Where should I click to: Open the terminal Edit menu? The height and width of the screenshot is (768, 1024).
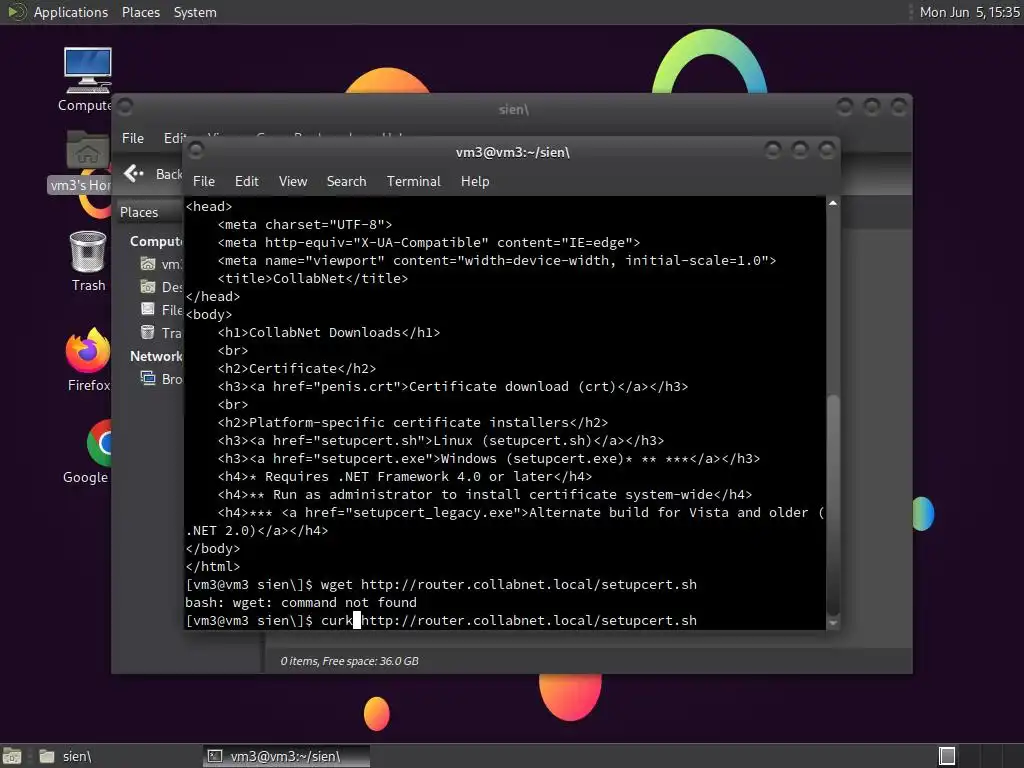pos(246,181)
